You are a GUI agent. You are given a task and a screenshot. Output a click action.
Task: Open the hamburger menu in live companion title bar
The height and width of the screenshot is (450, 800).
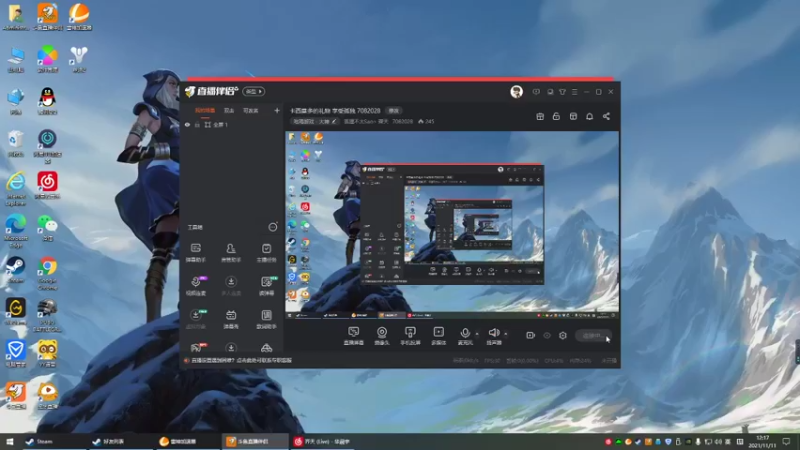(x=574, y=92)
